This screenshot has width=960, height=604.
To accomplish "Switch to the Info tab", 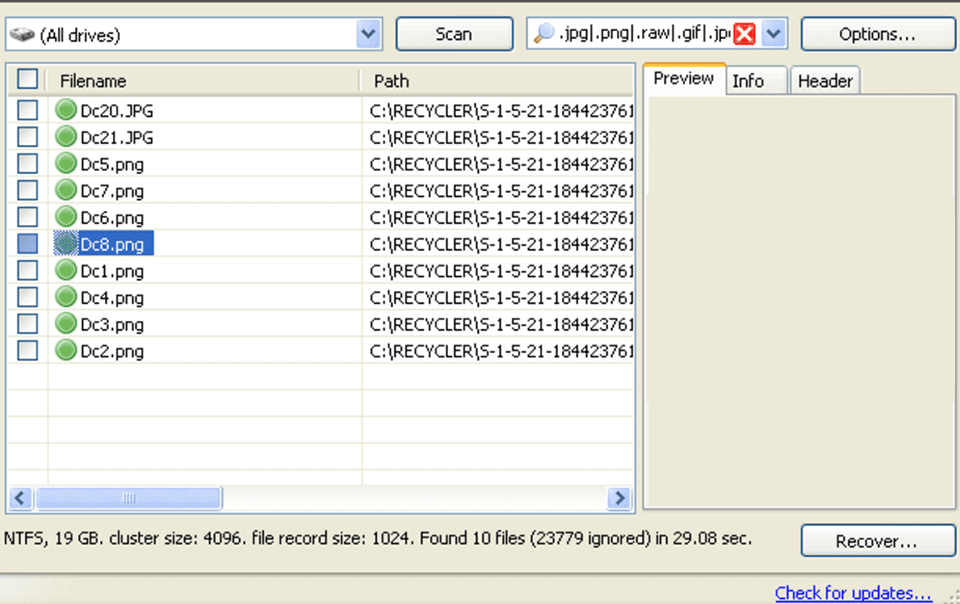I will 755,80.
